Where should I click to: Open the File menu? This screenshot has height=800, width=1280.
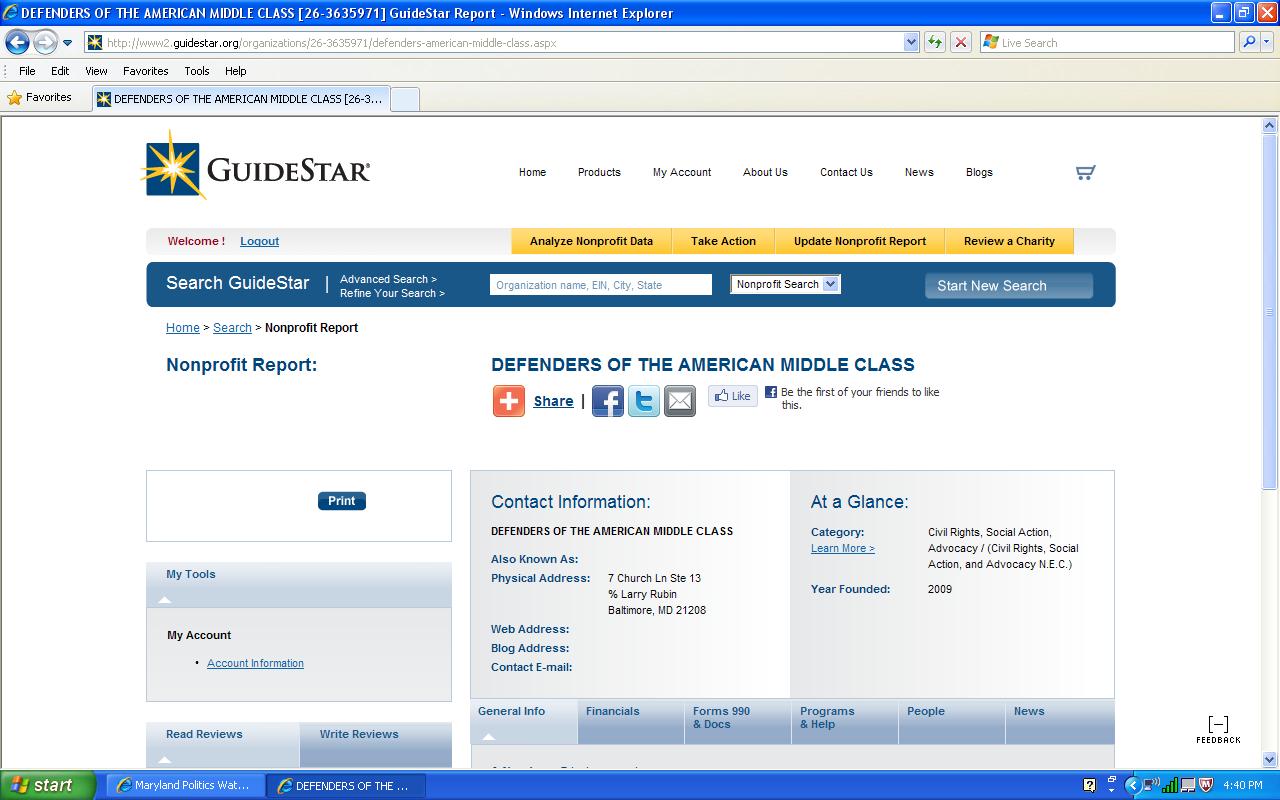click(x=27, y=71)
